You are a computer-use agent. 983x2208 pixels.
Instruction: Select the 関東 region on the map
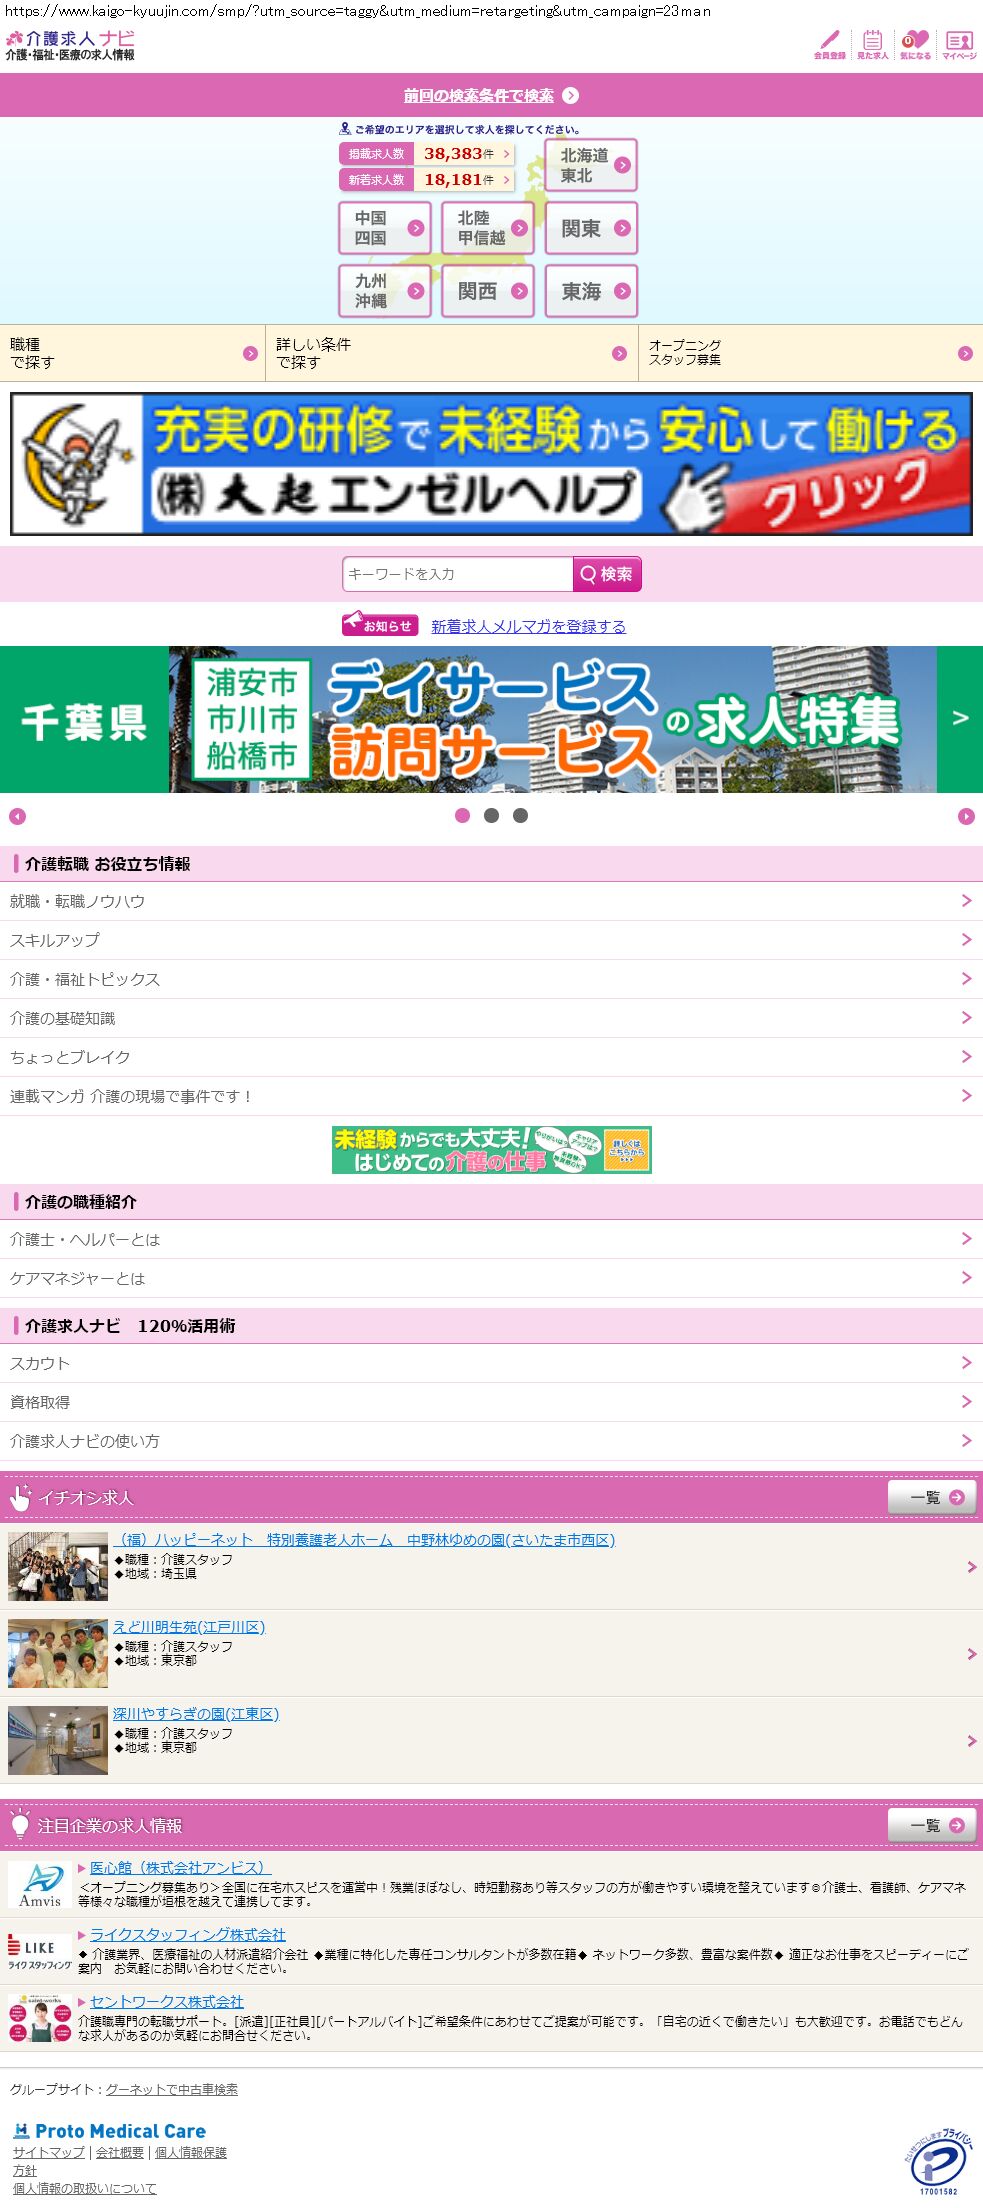click(x=591, y=229)
